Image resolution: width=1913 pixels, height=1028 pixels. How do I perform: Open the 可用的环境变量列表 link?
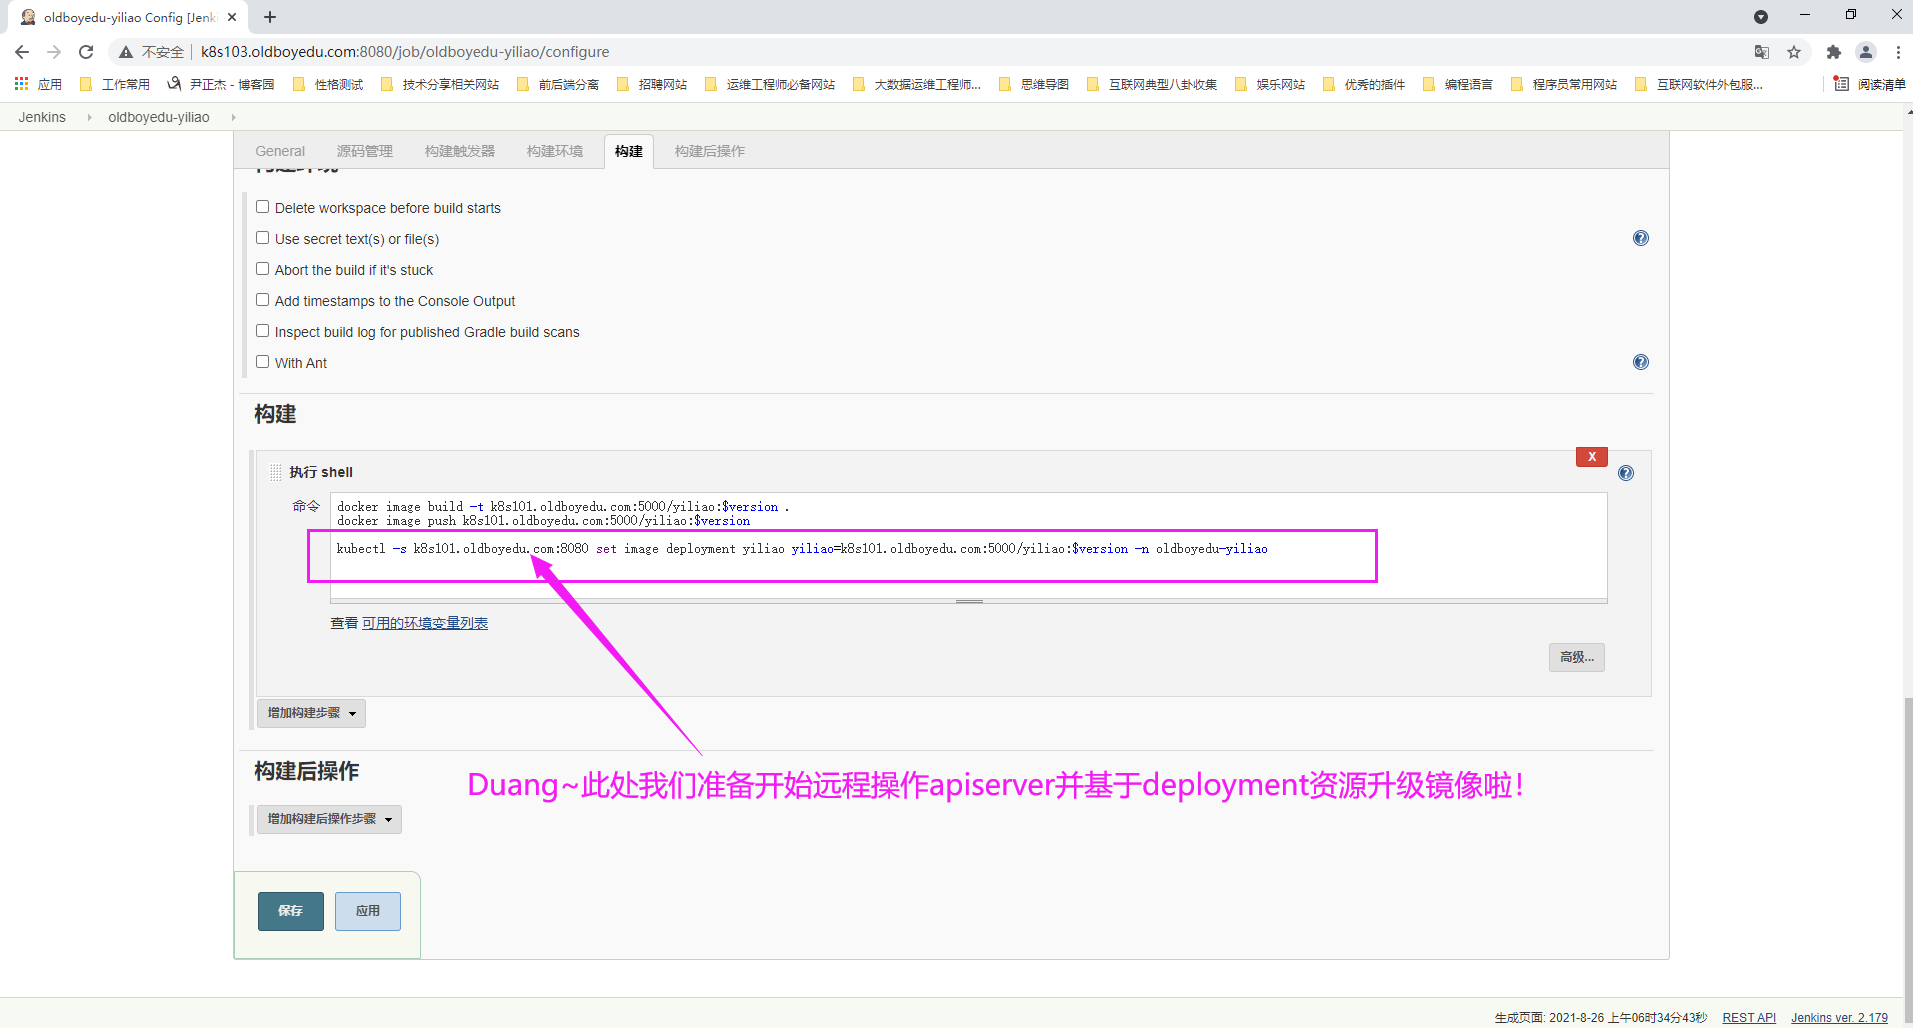click(x=424, y=623)
